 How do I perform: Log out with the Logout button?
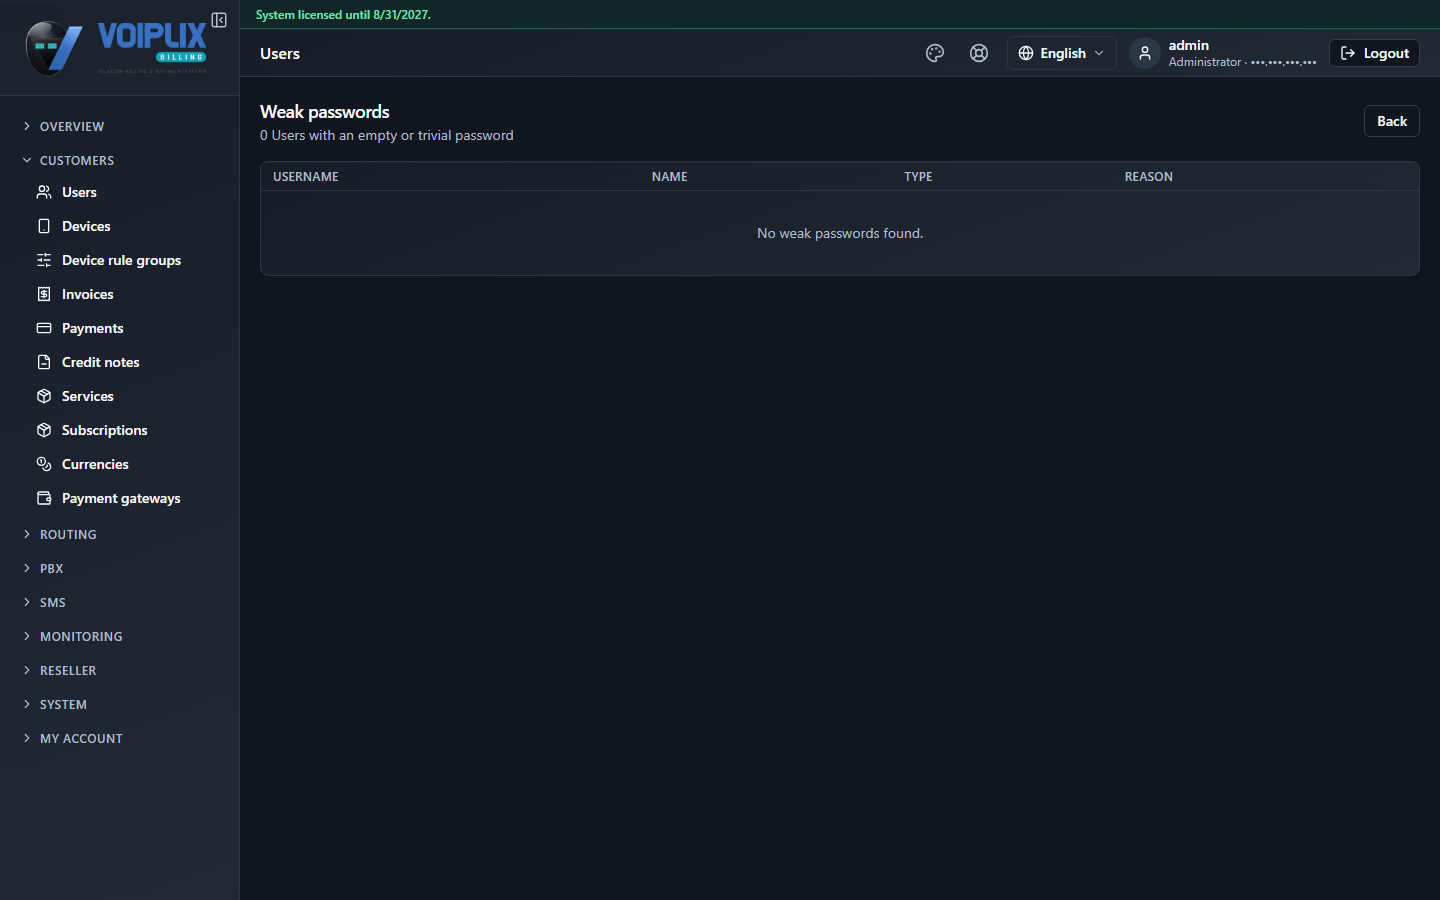coord(1374,53)
